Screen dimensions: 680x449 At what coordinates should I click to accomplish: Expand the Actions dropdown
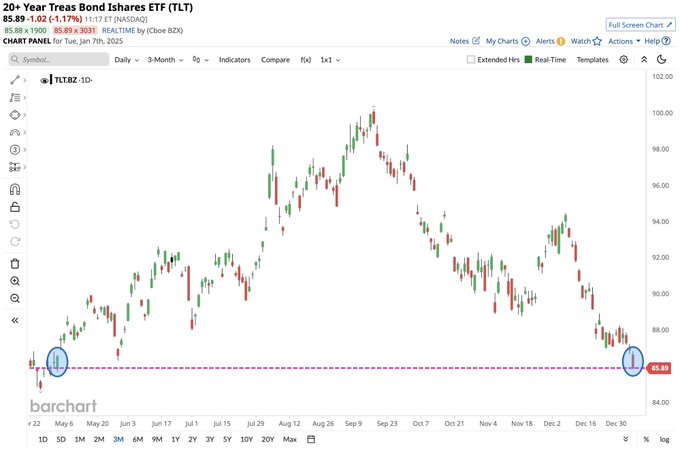[624, 41]
